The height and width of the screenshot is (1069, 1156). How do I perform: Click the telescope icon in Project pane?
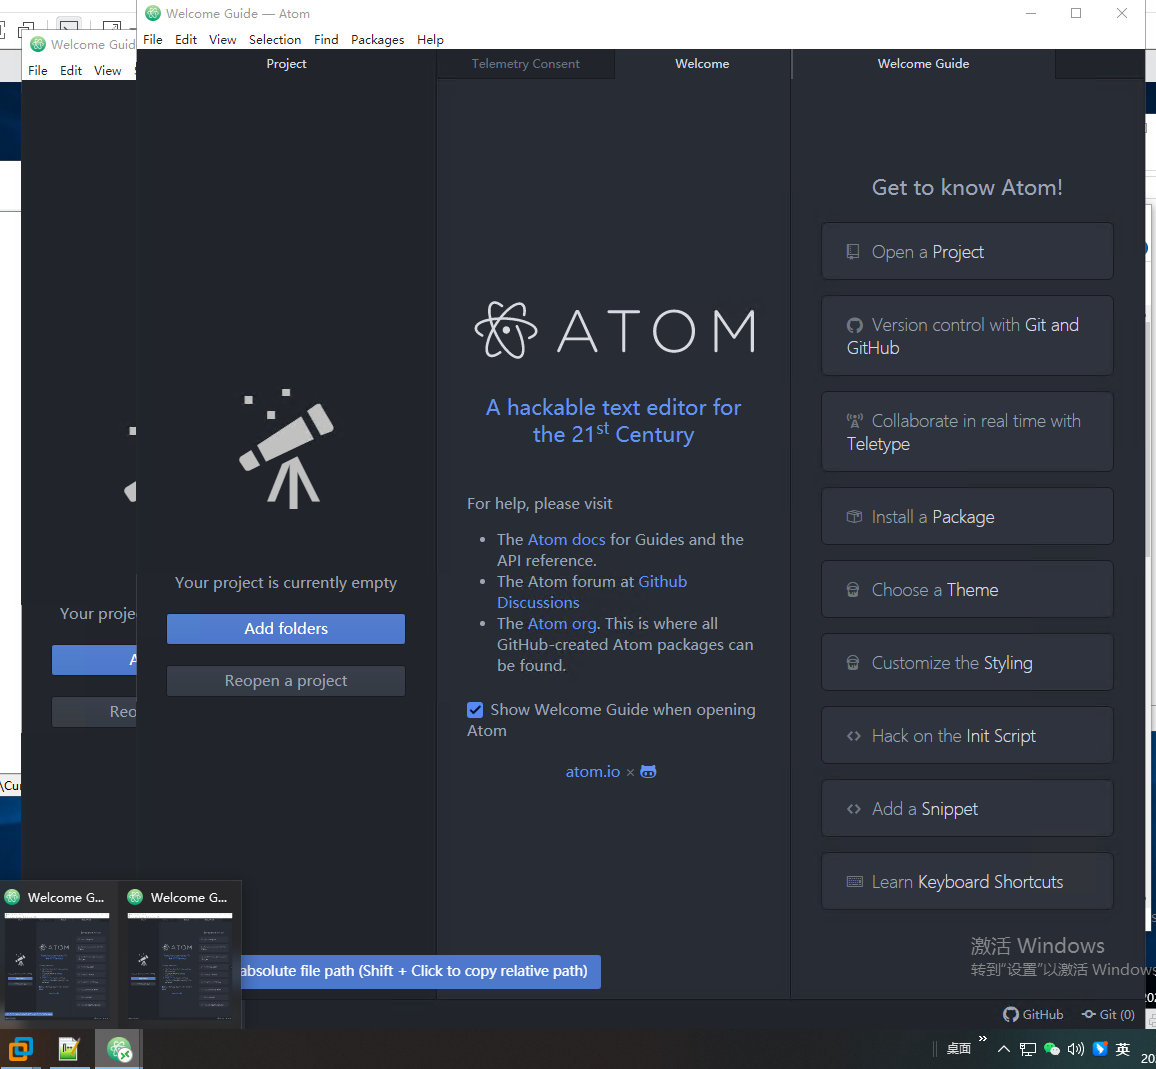coord(286,449)
